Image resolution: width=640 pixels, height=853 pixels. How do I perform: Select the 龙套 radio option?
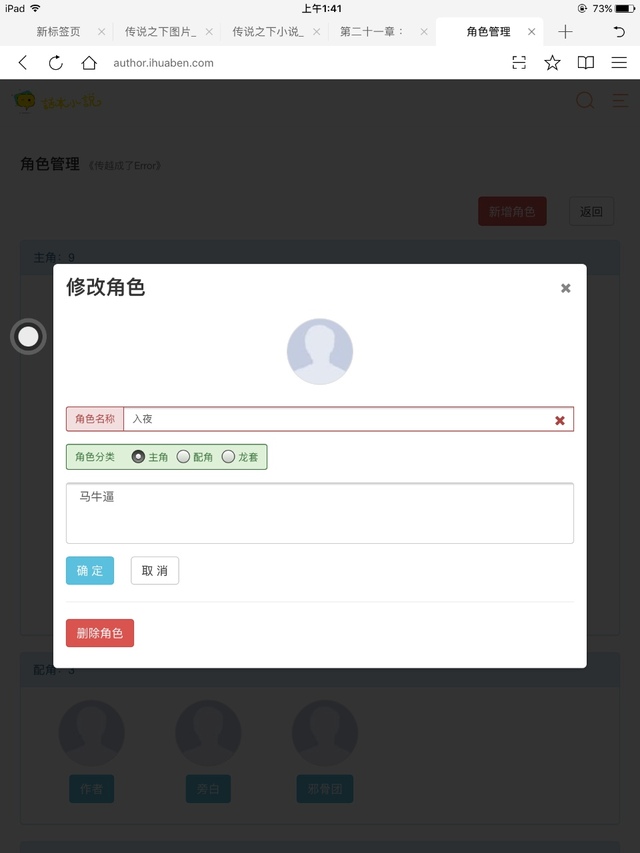point(228,457)
